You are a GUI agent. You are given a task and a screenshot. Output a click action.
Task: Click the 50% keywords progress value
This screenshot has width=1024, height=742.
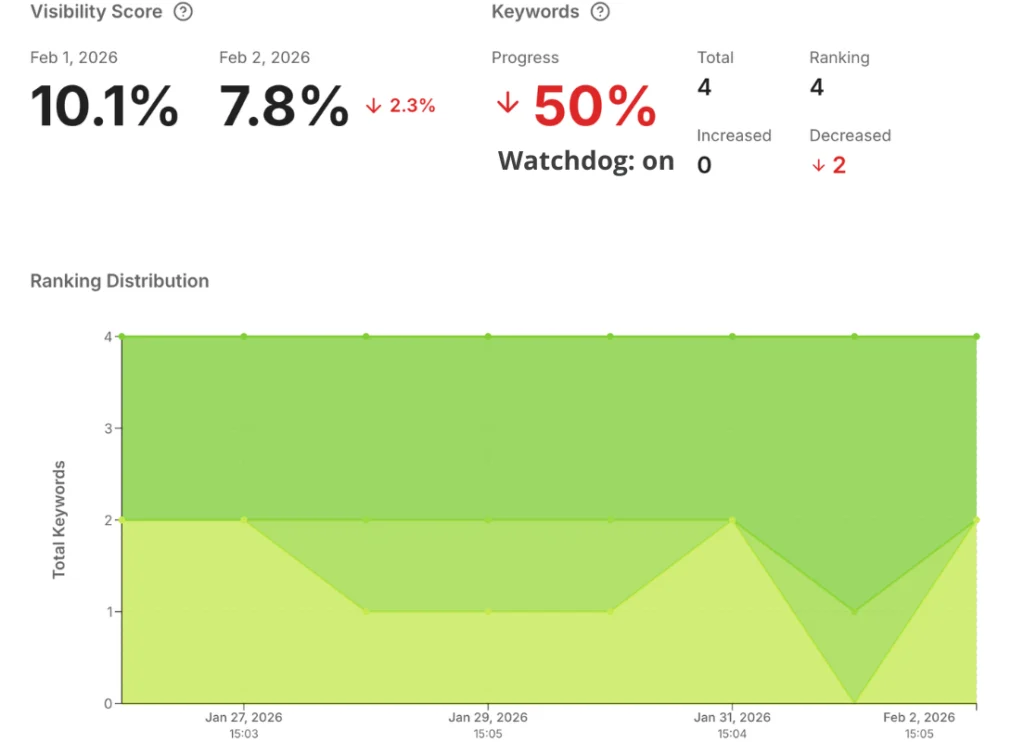[x=594, y=105]
